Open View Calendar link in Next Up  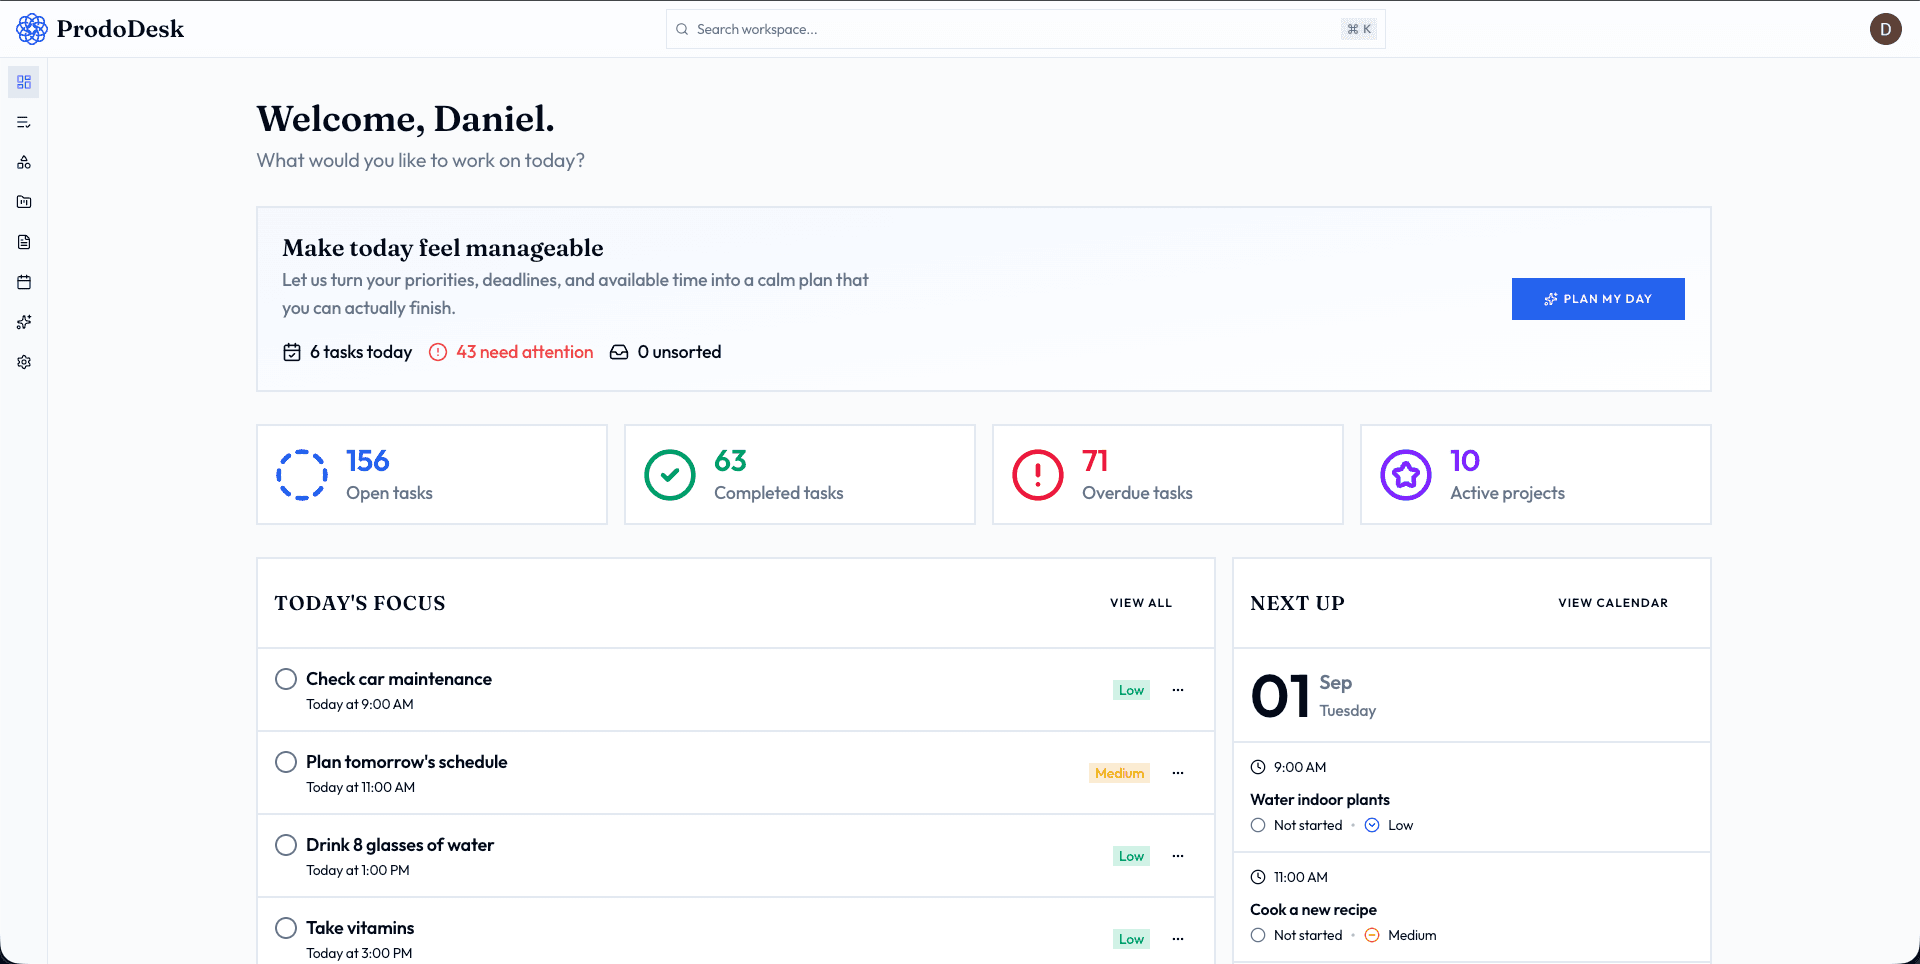point(1613,603)
